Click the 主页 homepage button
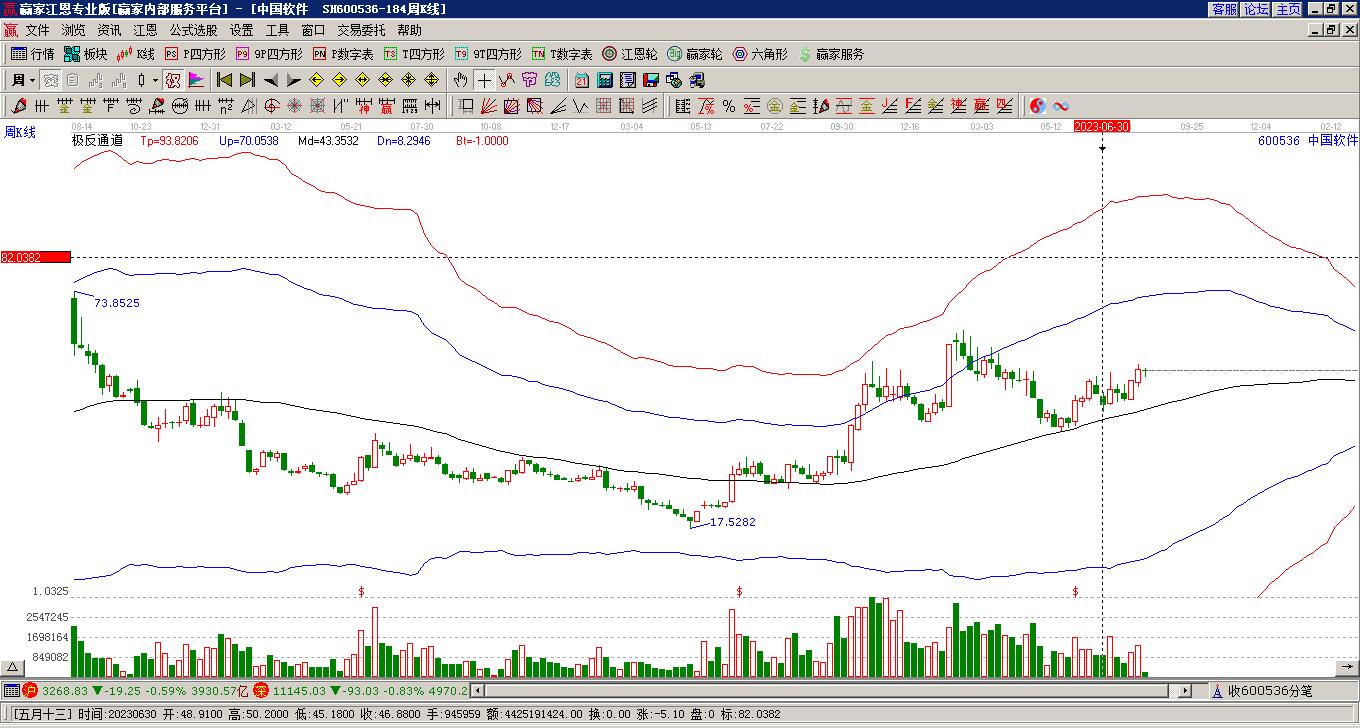Viewport: 1360px width, 728px height. [1288, 9]
